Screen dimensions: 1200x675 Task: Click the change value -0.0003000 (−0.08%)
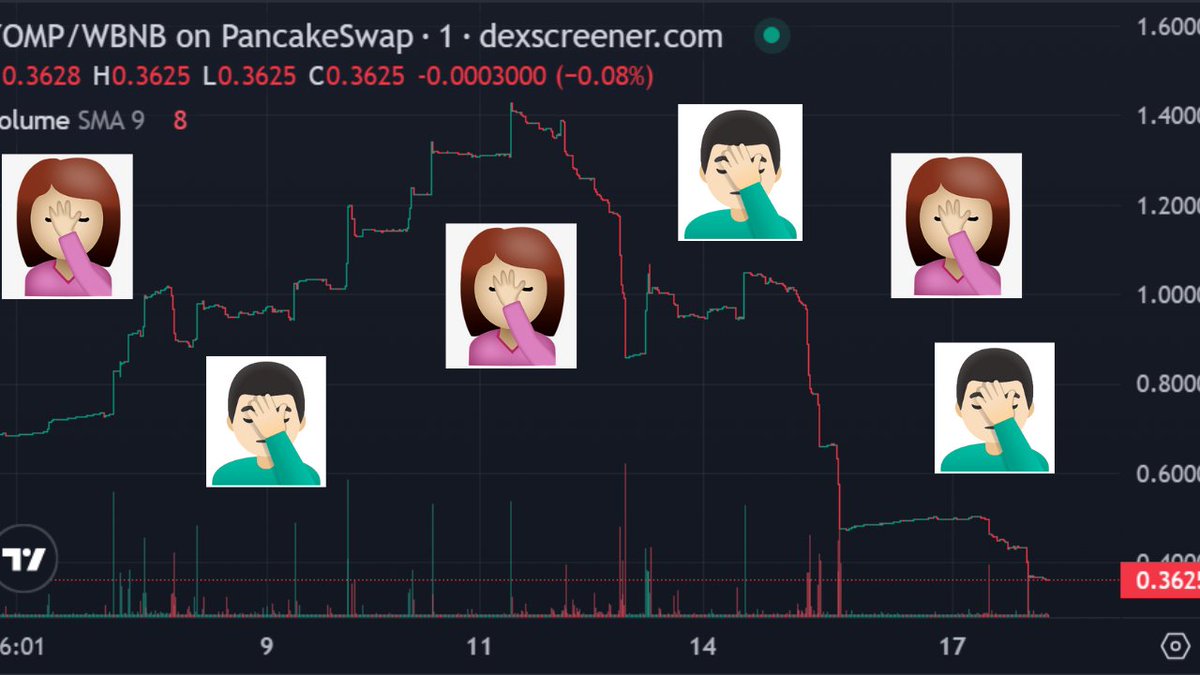coord(535,76)
